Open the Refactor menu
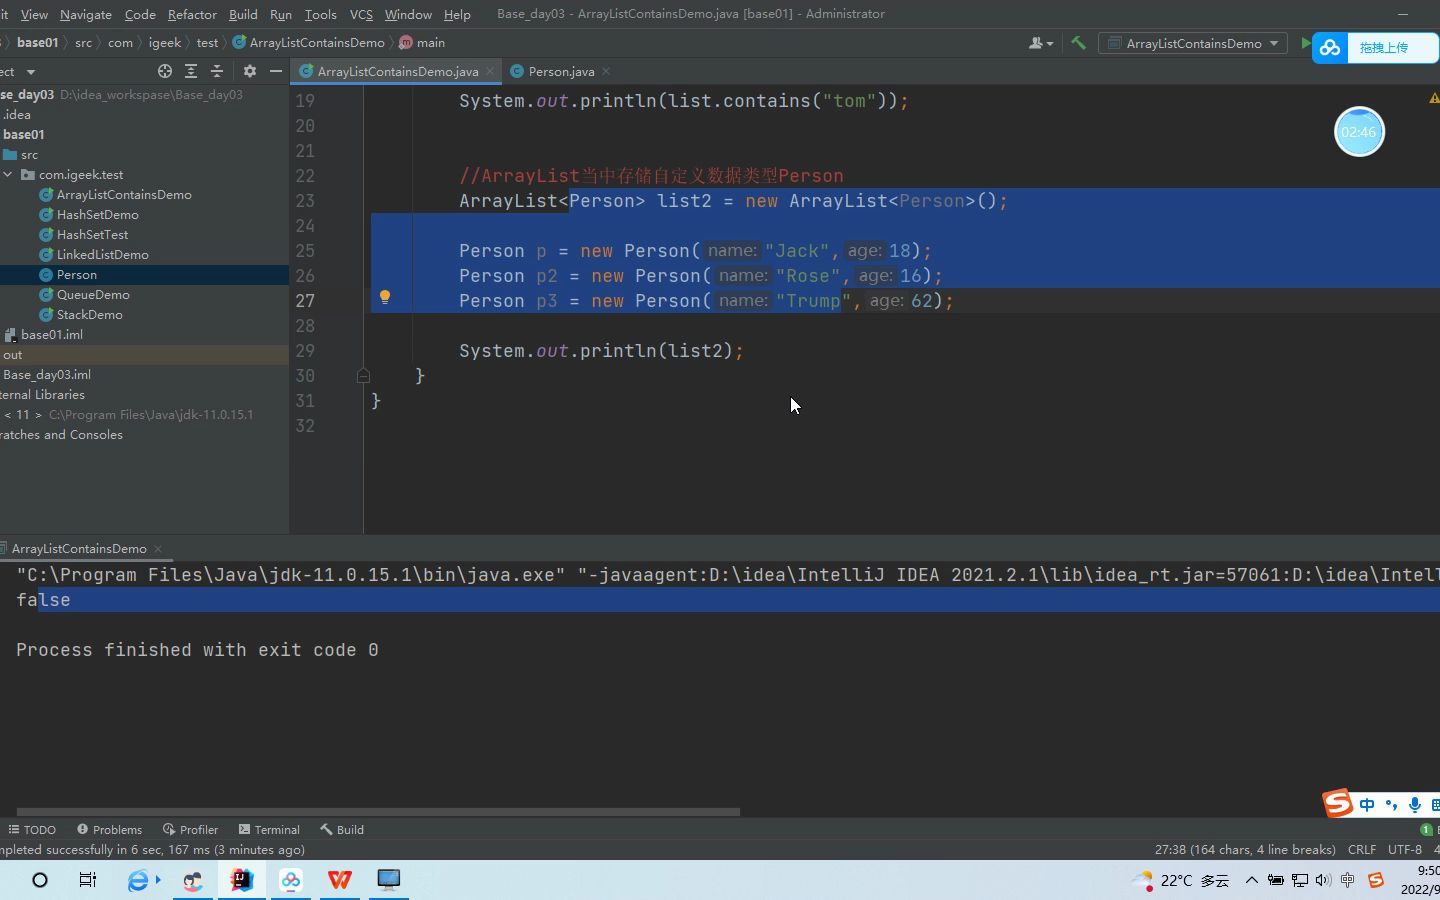Image resolution: width=1440 pixels, height=900 pixels. (192, 14)
